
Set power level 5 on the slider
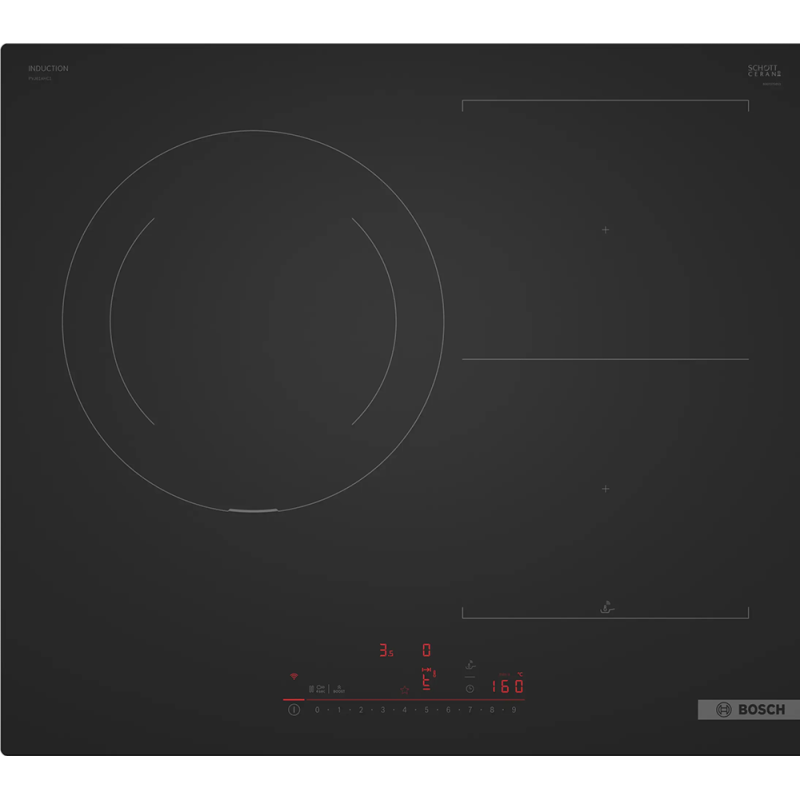(427, 710)
